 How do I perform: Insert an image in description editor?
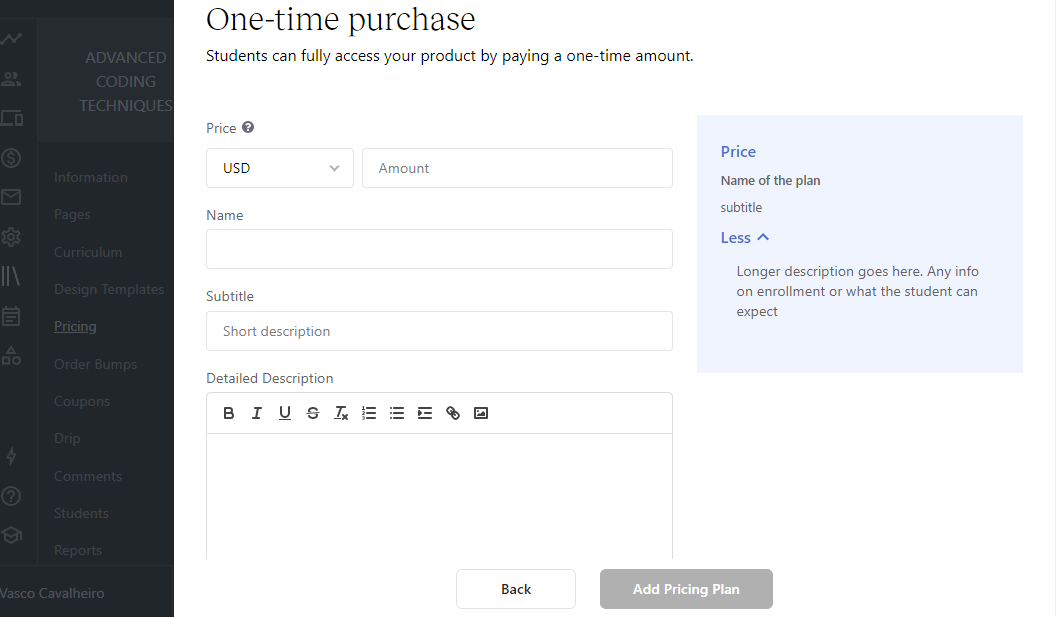coord(481,413)
